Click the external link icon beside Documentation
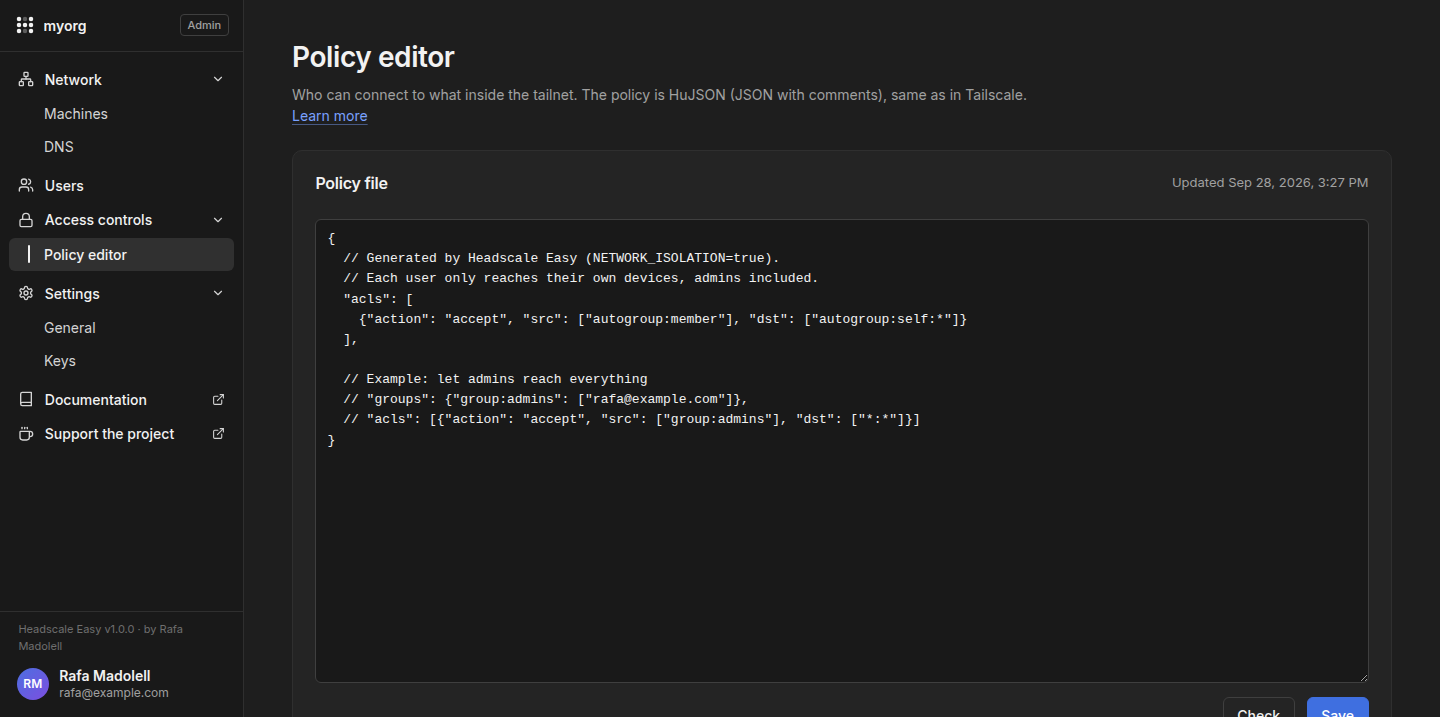This screenshot has height=717, width=1440. pyautogui.click(x=219, y=400)
